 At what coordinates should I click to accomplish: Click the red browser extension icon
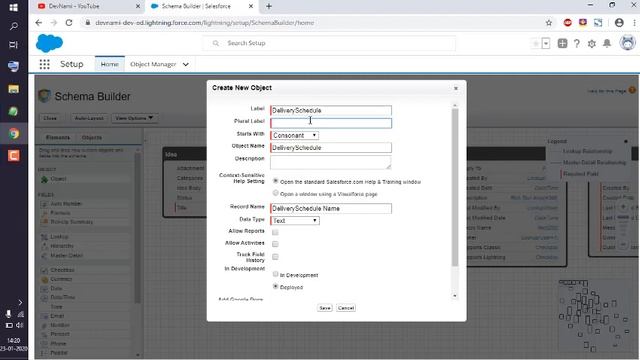point(567,23)
